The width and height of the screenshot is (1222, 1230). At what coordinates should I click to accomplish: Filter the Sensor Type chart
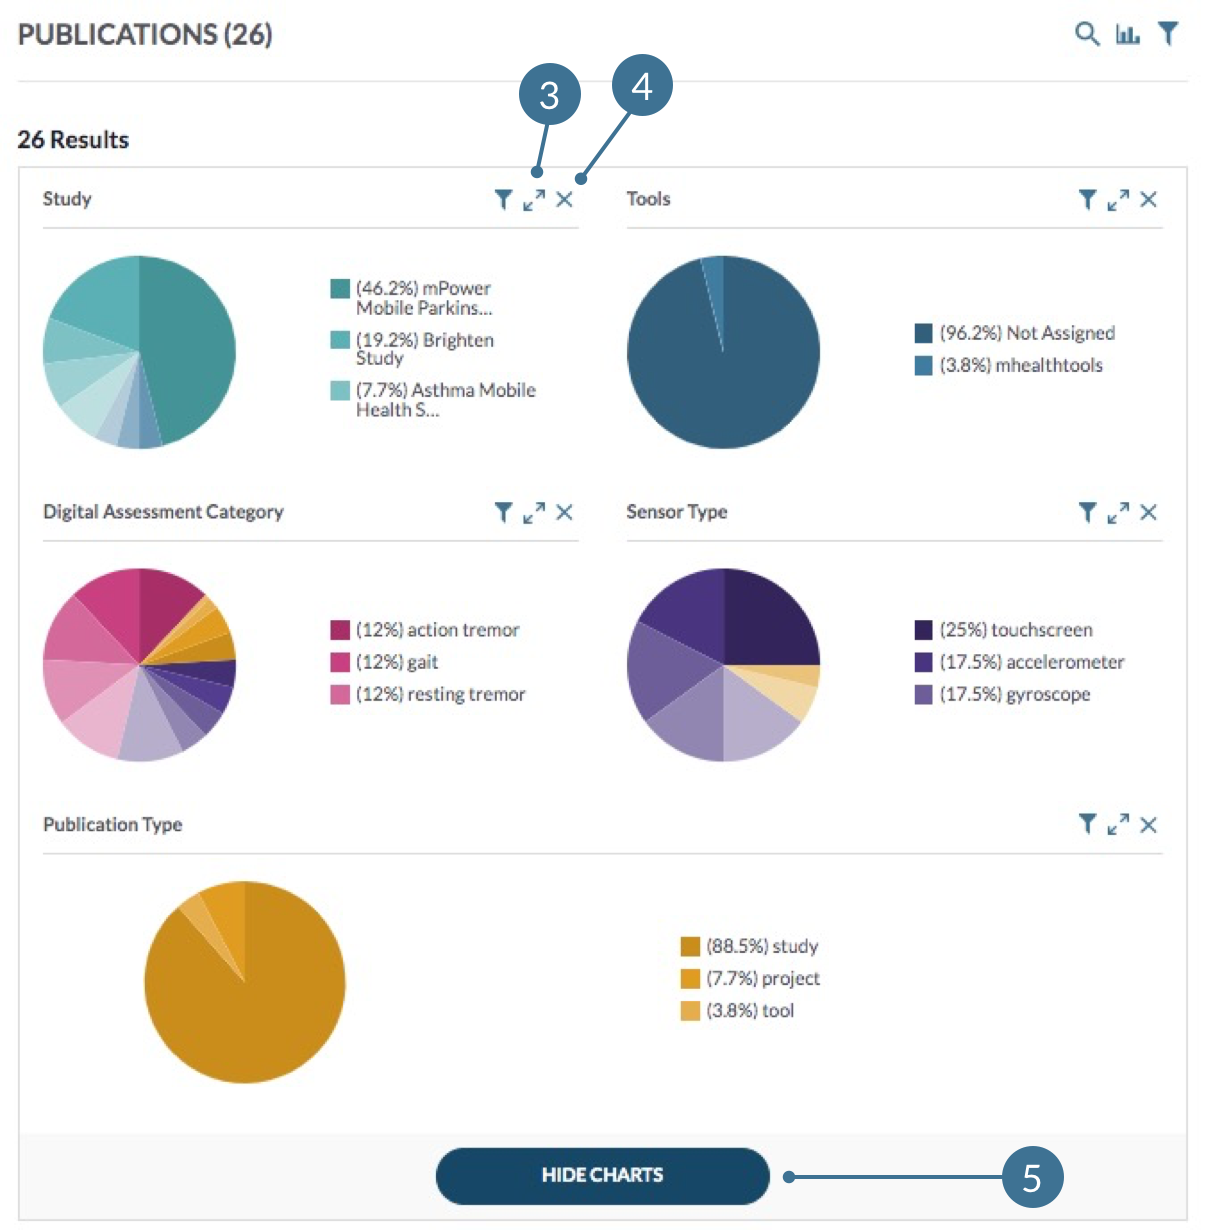pos(1087,513)
